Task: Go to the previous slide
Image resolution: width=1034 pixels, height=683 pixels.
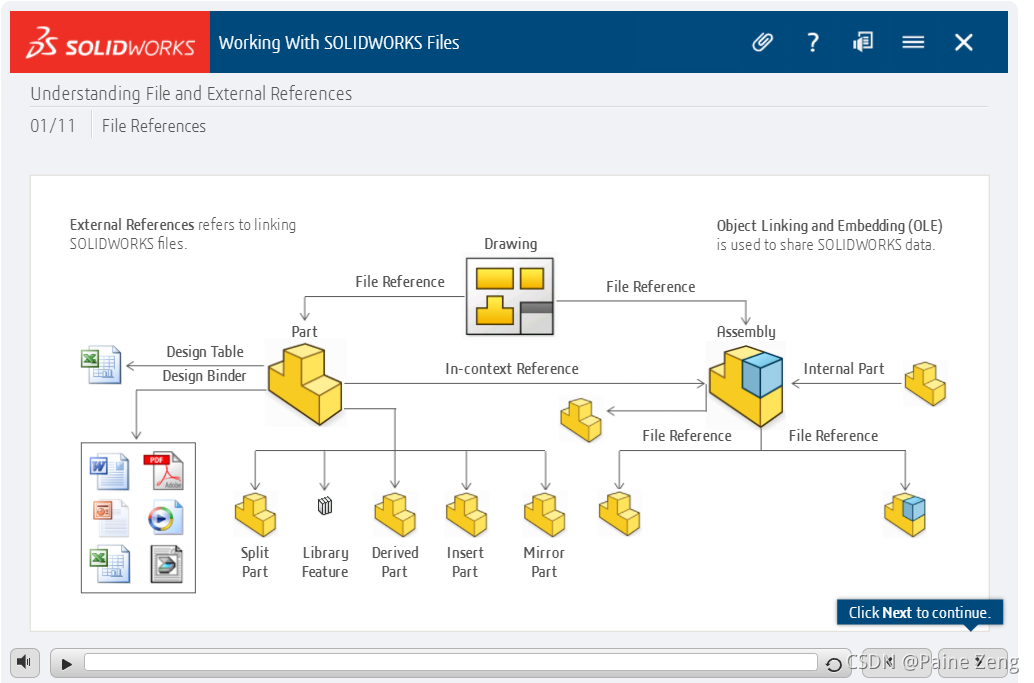Action: 896,662
